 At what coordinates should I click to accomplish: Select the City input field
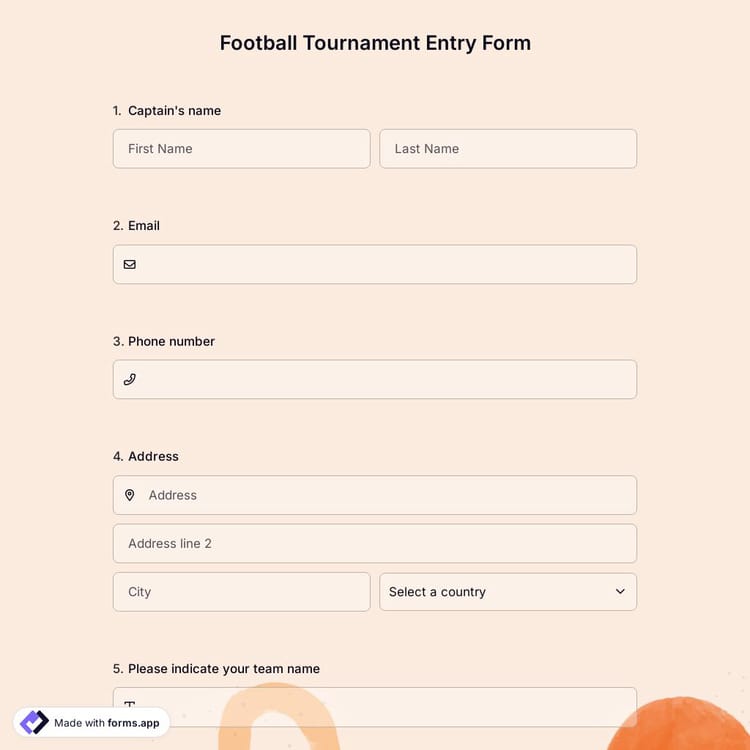tap(241, 592)
